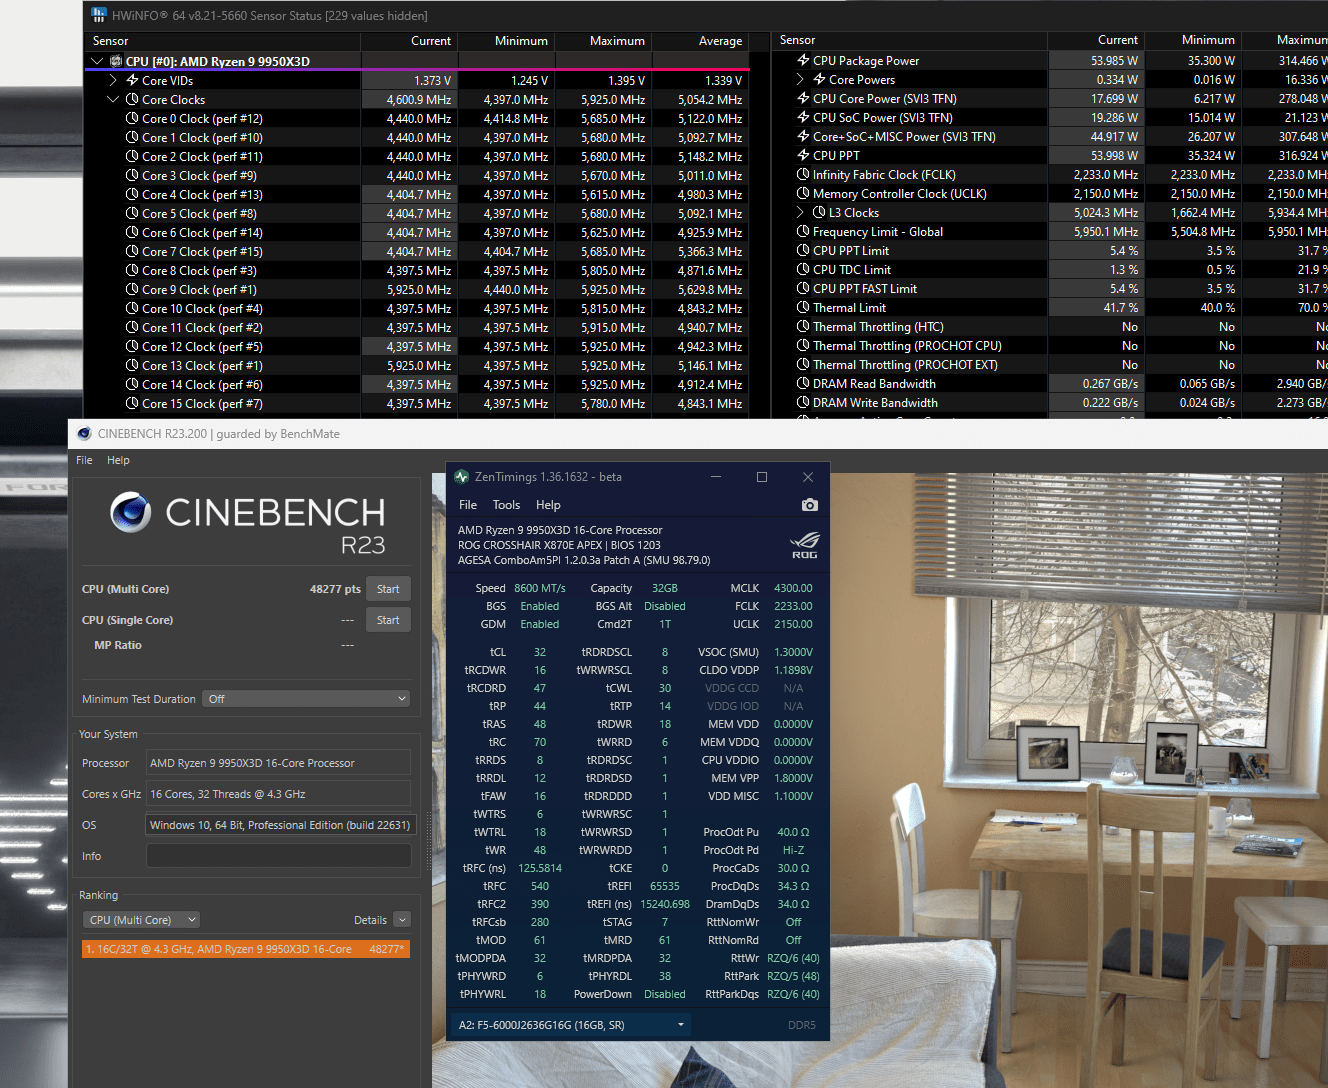This screenshot has height=1088, width=1328.
Task: Start the CPU (Single Core) test
Action: 388,620
